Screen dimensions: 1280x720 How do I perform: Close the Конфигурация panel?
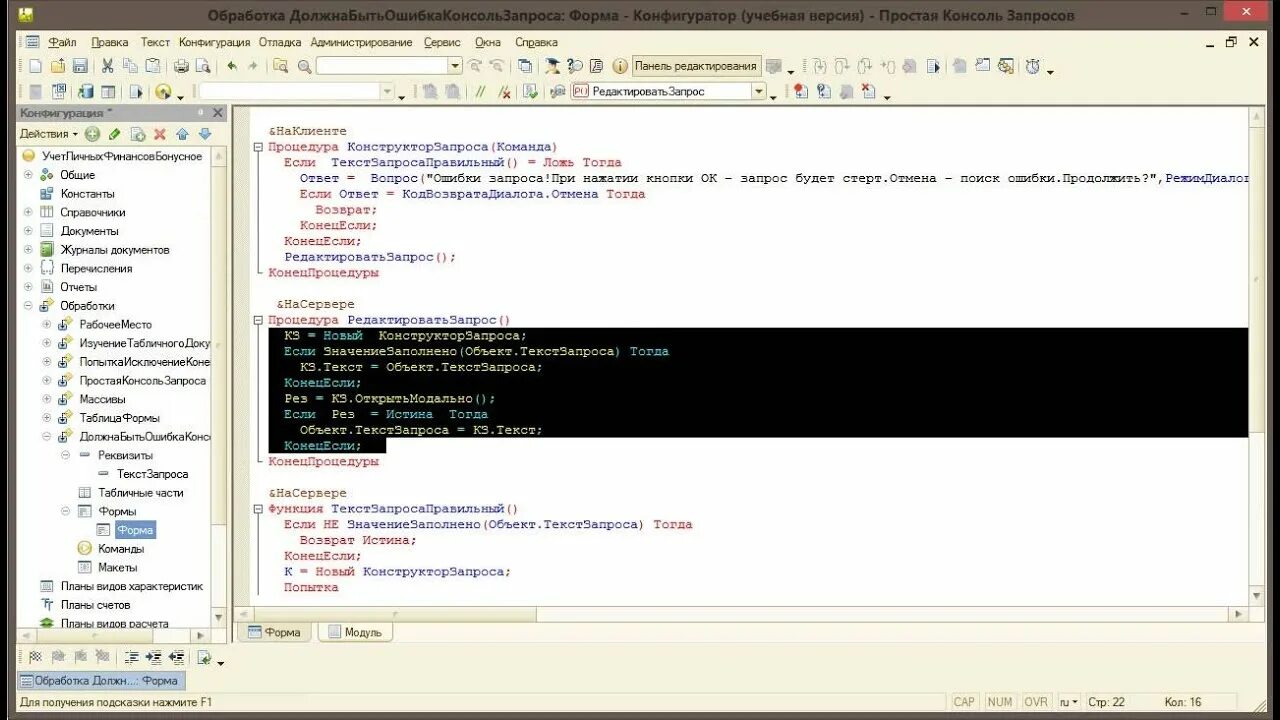tap(218, 114)
